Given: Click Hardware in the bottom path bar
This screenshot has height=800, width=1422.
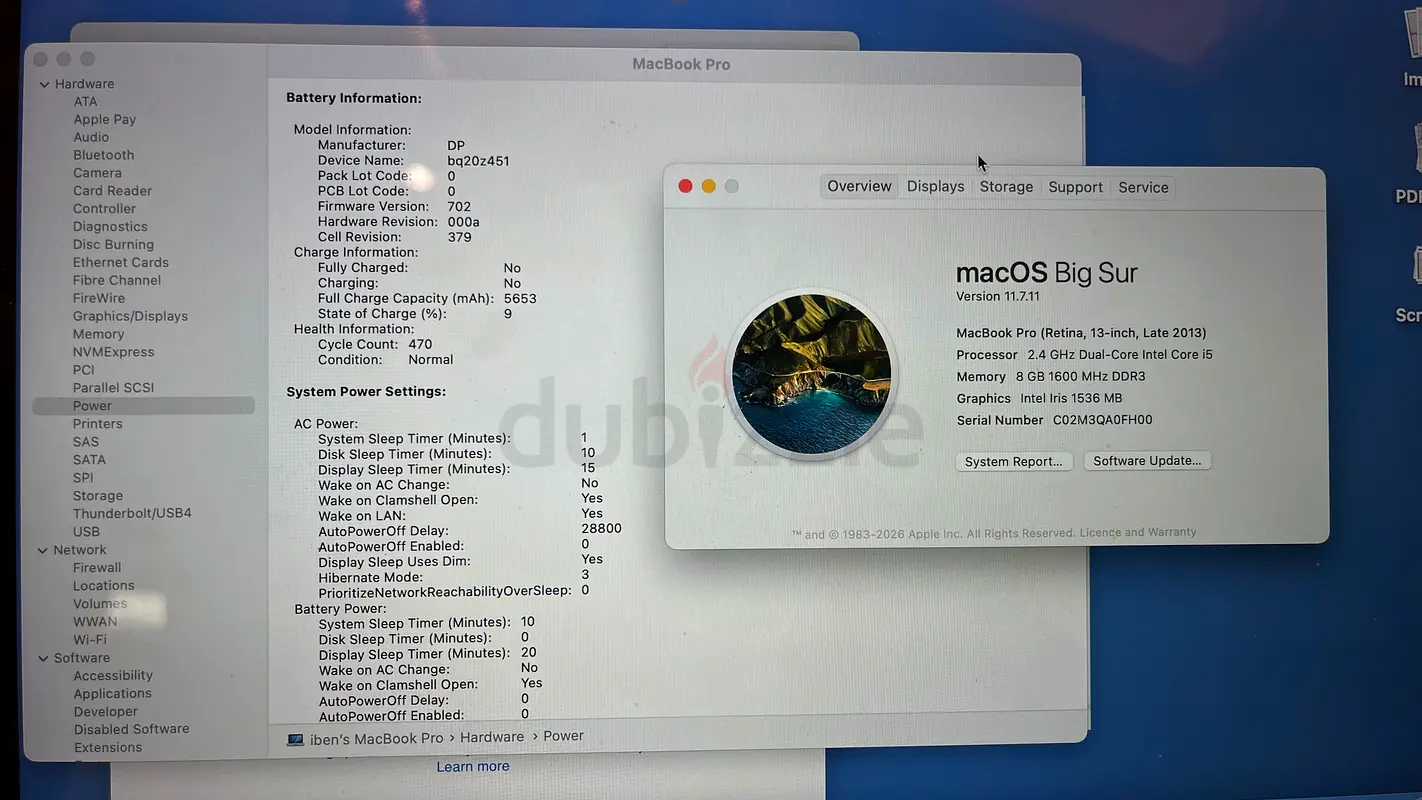Looking at the screenshot, I should point(492,737).
